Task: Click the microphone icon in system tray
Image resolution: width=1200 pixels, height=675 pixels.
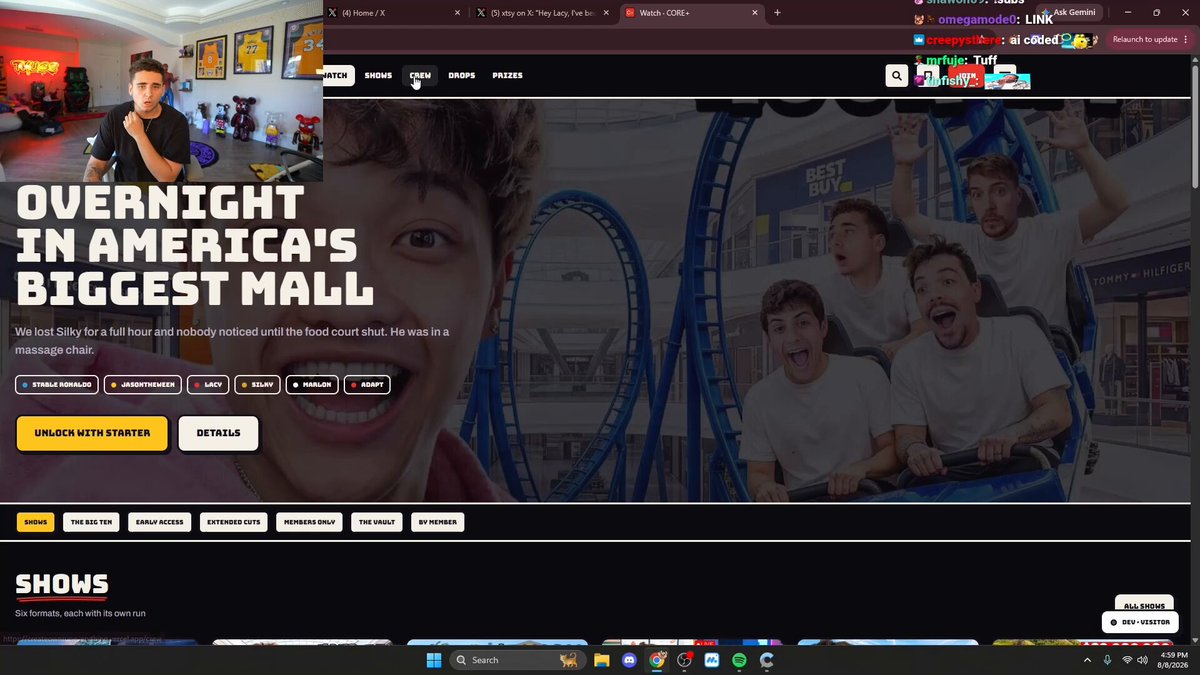Action: [x=1107, y=660]
